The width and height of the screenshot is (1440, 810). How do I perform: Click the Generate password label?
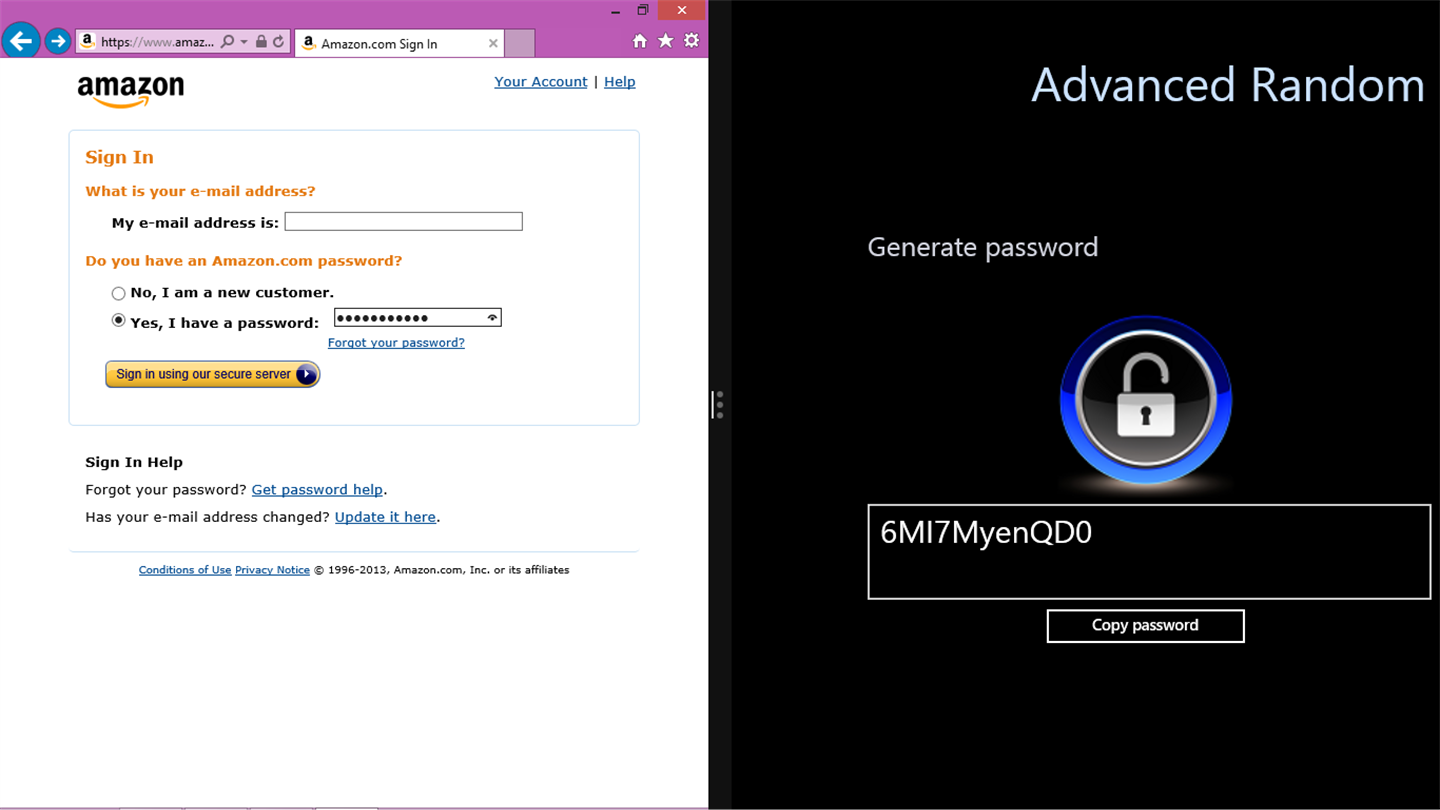(983, 247)
